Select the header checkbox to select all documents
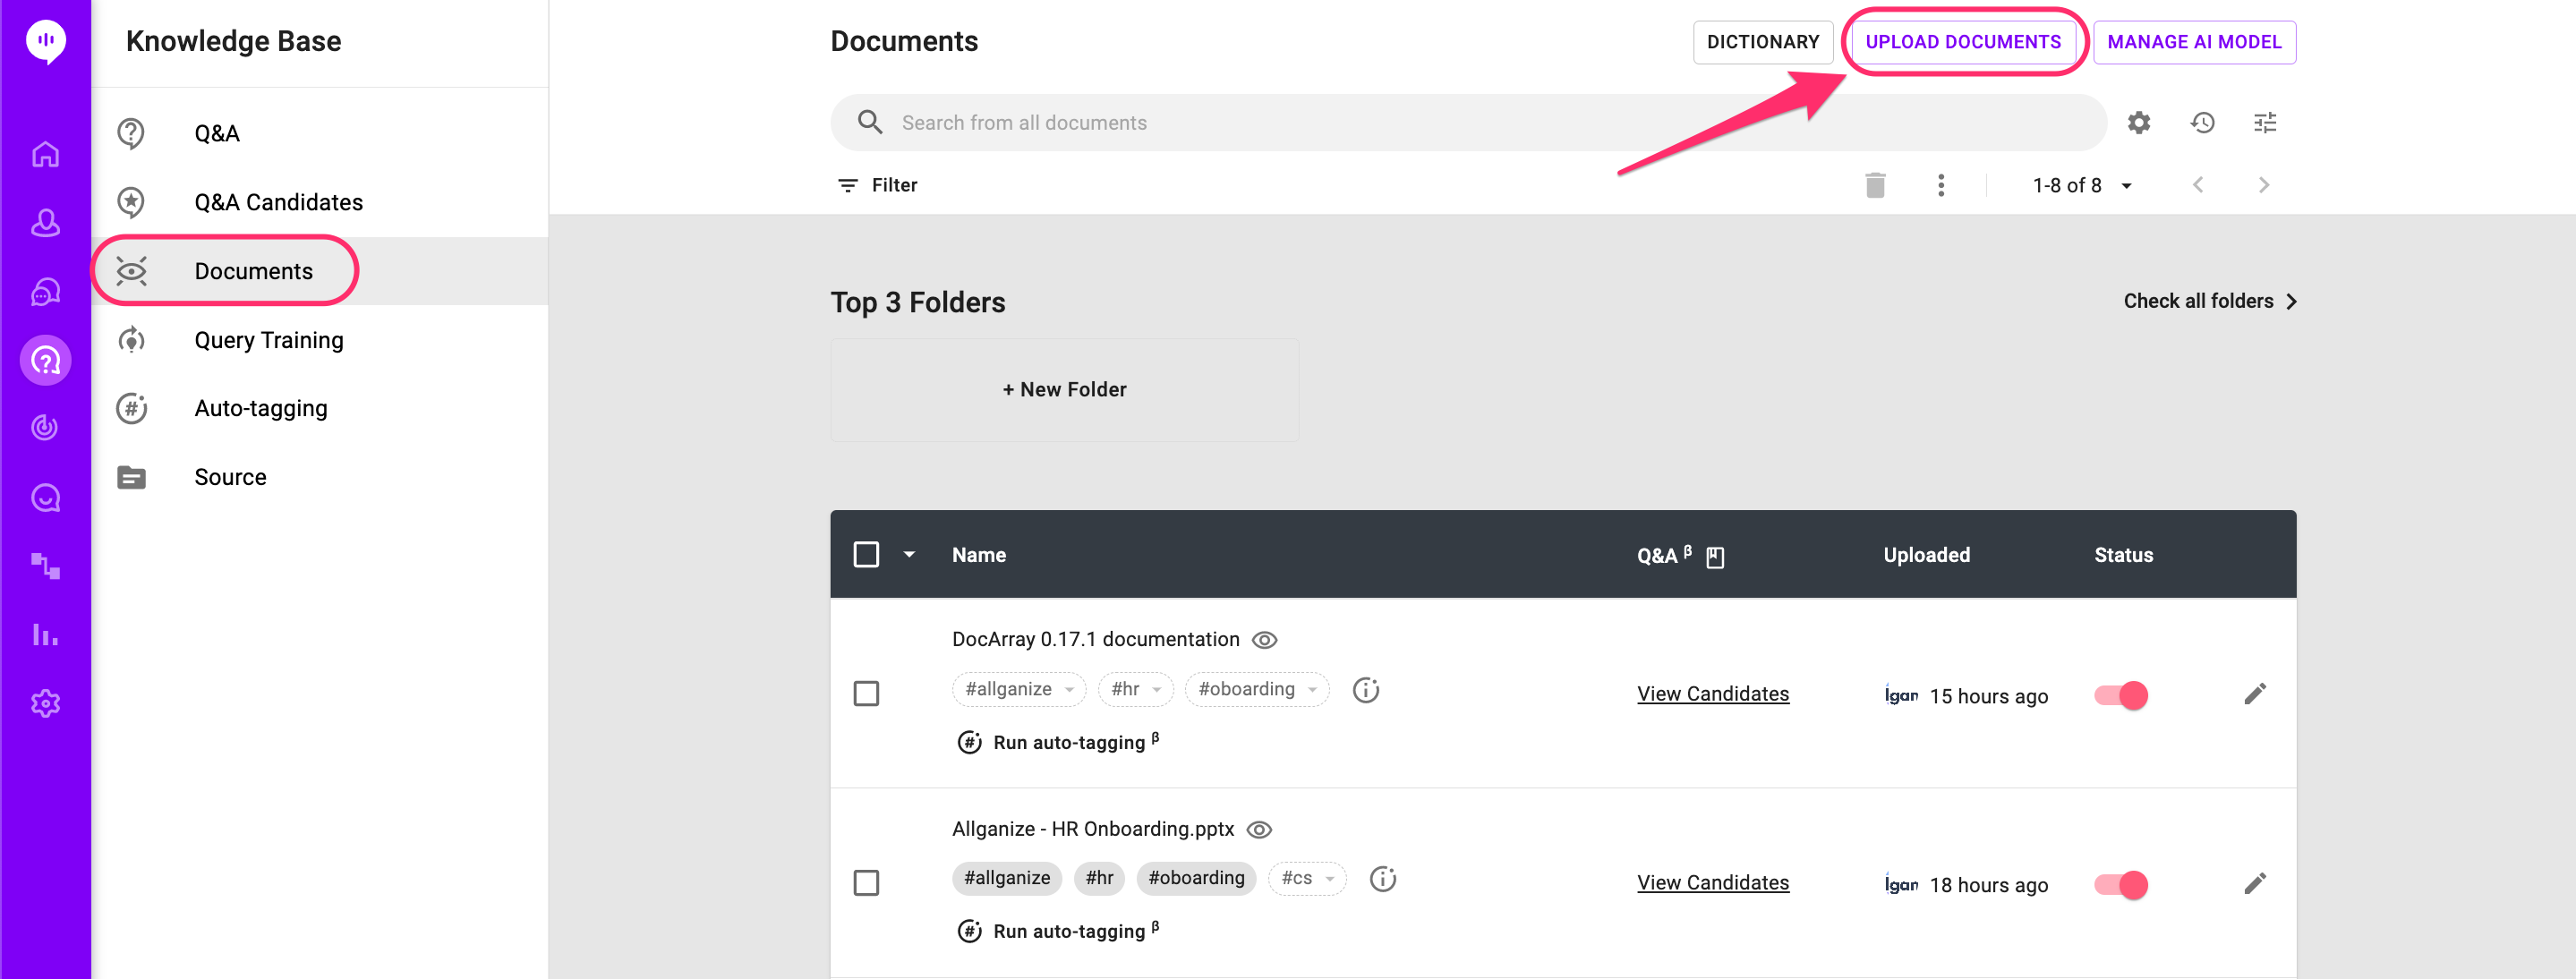Screen dimensions: 2576x979 pos(866,554)
